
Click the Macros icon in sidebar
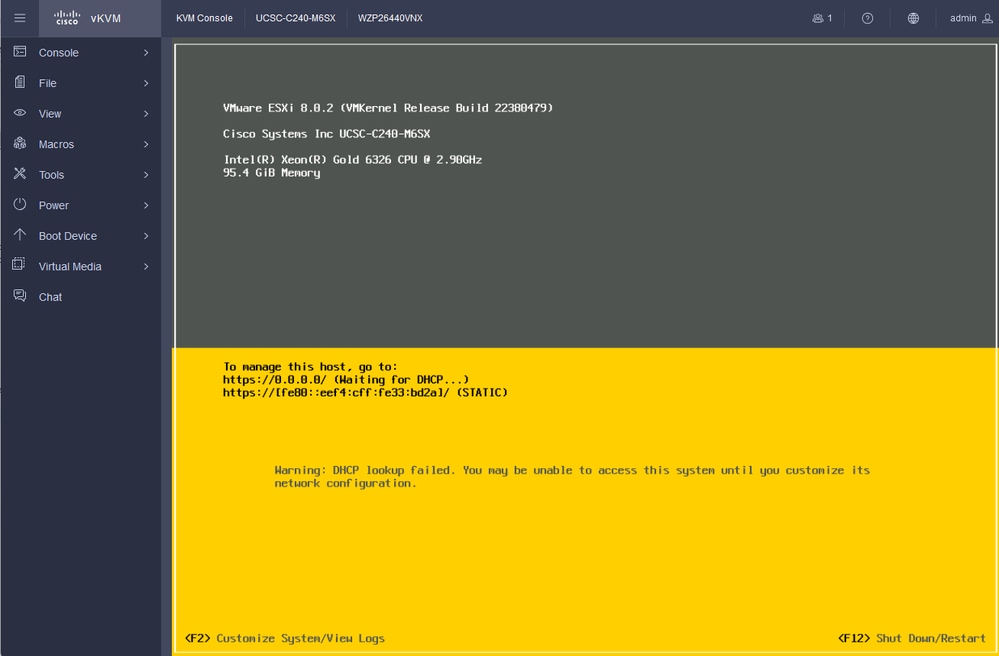[20, 143]
